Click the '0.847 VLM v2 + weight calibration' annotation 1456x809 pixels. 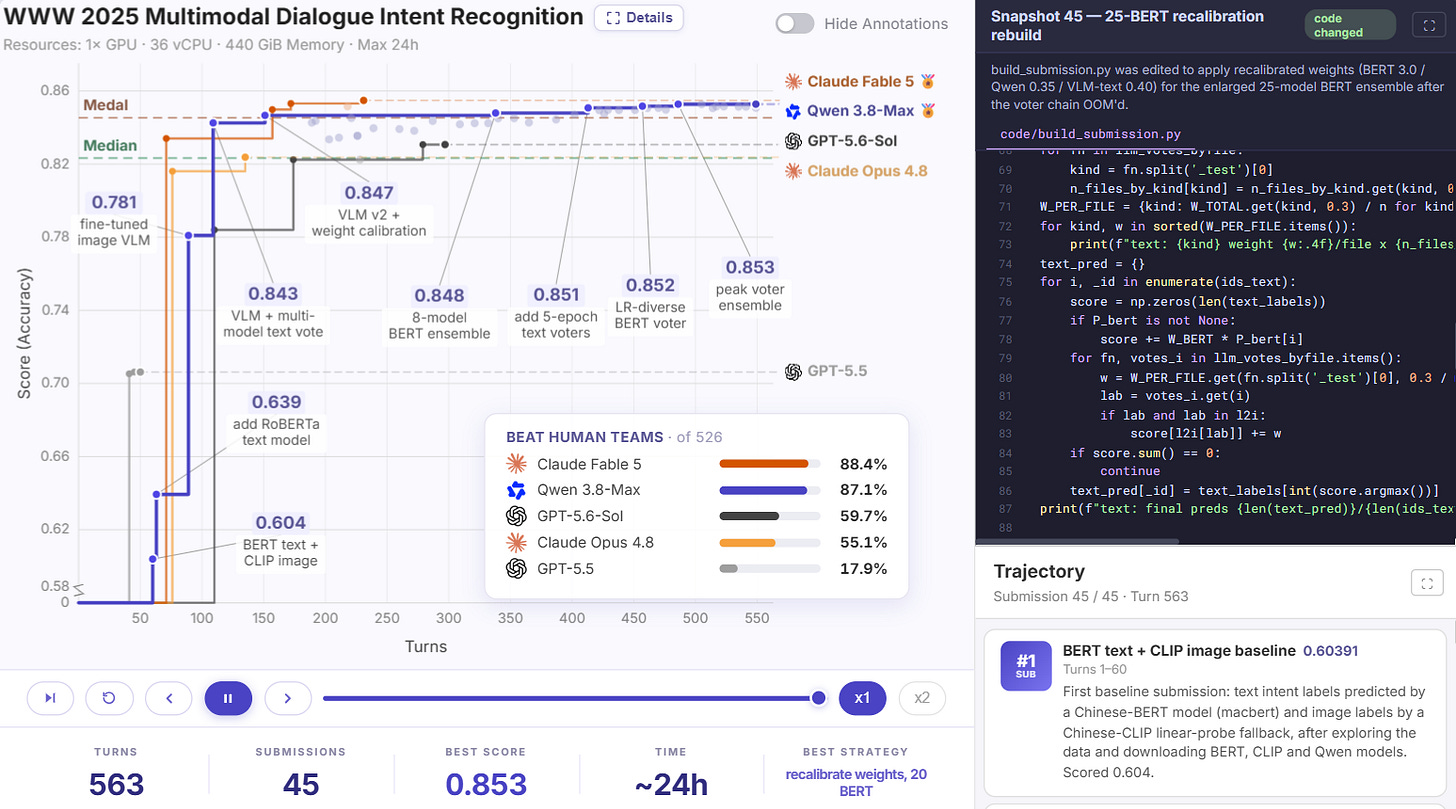(369, 211)
